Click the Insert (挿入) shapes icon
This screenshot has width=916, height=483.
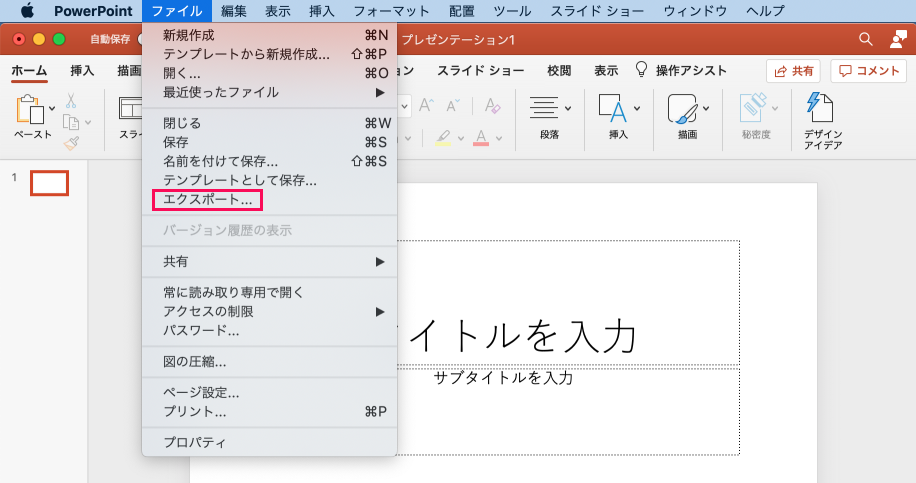[612, 109]
